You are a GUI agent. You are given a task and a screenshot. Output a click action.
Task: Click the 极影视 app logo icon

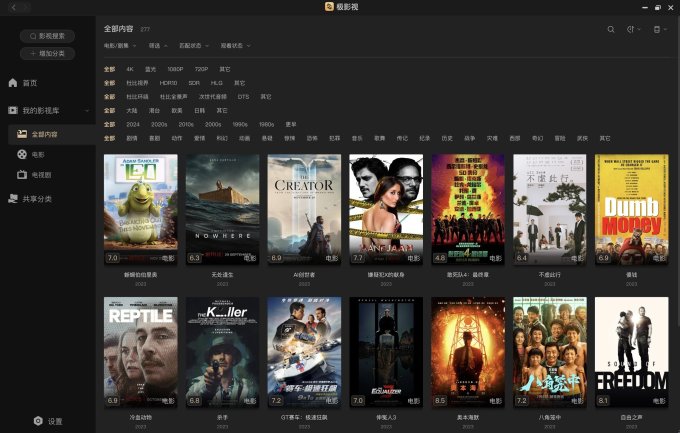pos(329,7)
